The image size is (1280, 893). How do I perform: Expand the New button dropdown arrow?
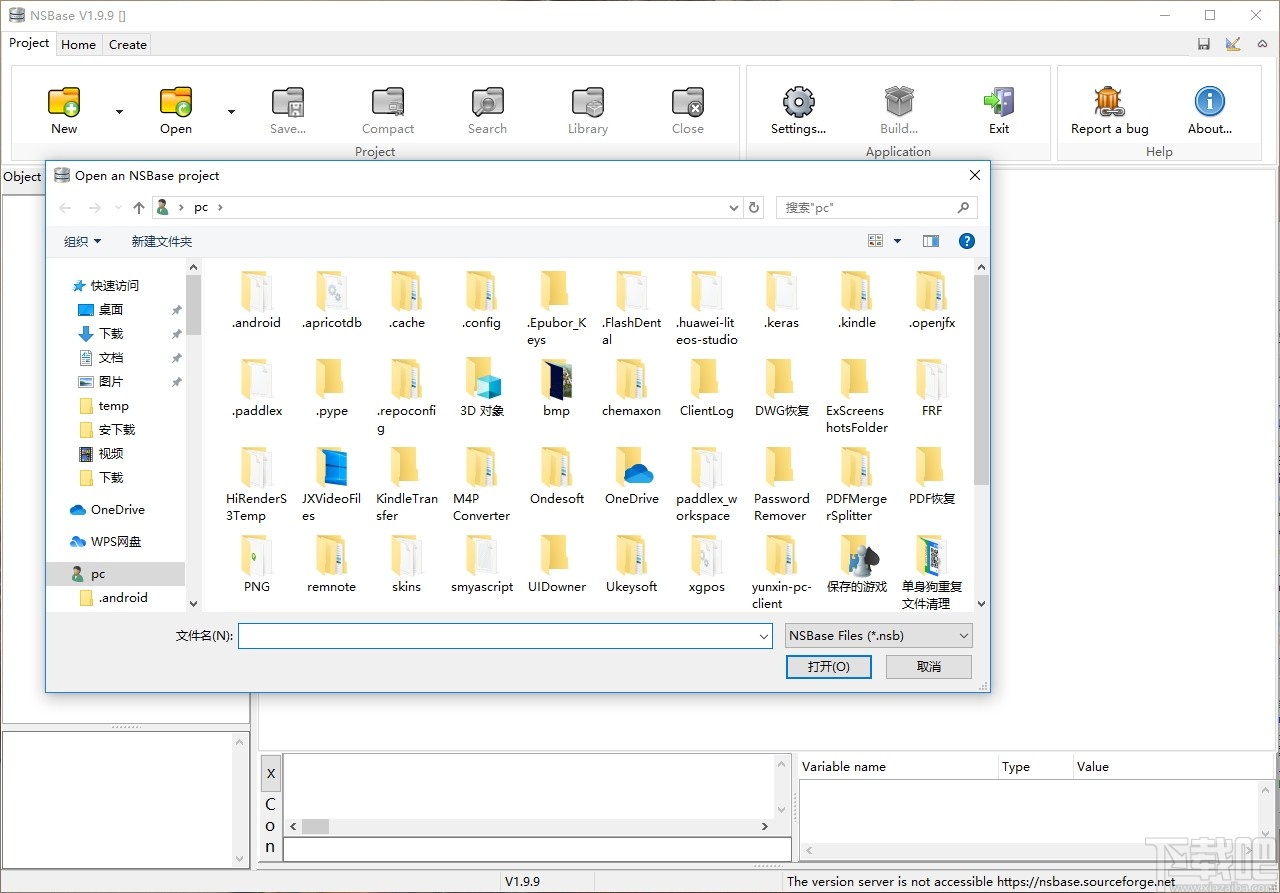pyautogui.click(x=119, y=112)
